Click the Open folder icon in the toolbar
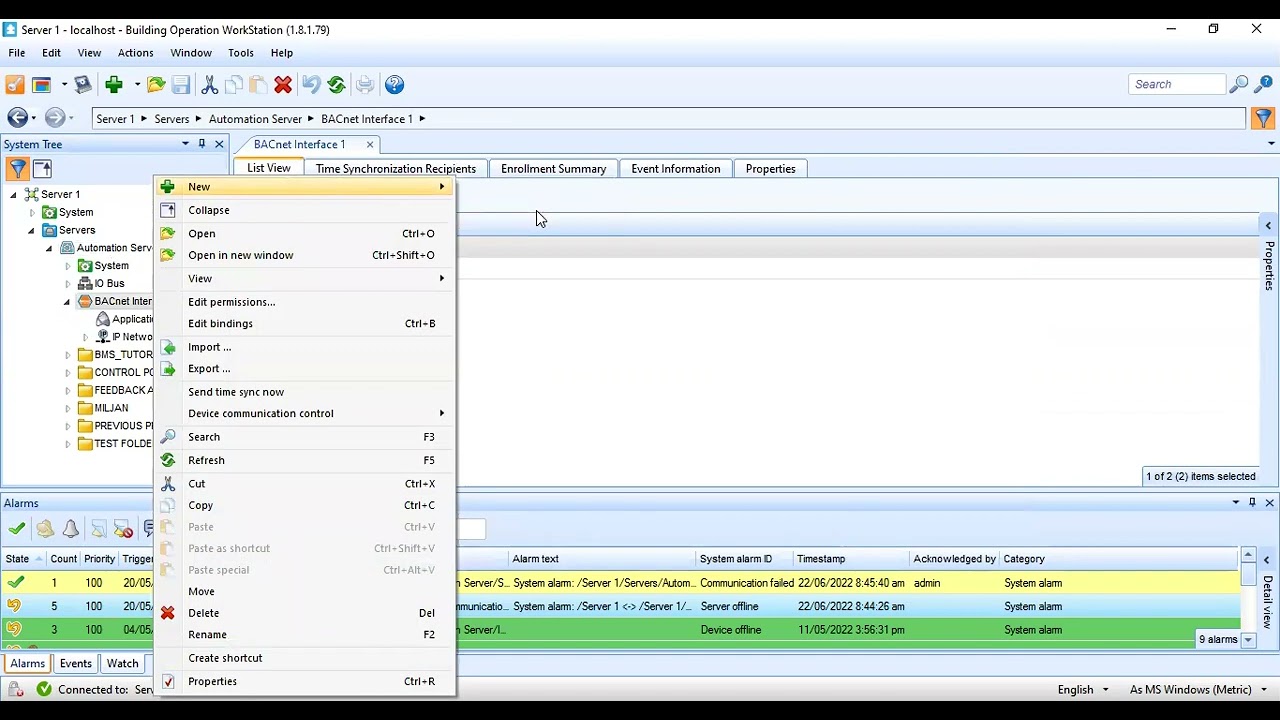This screenshot has width=1280, height=720. pyautogui.click(x=156, y=85)
